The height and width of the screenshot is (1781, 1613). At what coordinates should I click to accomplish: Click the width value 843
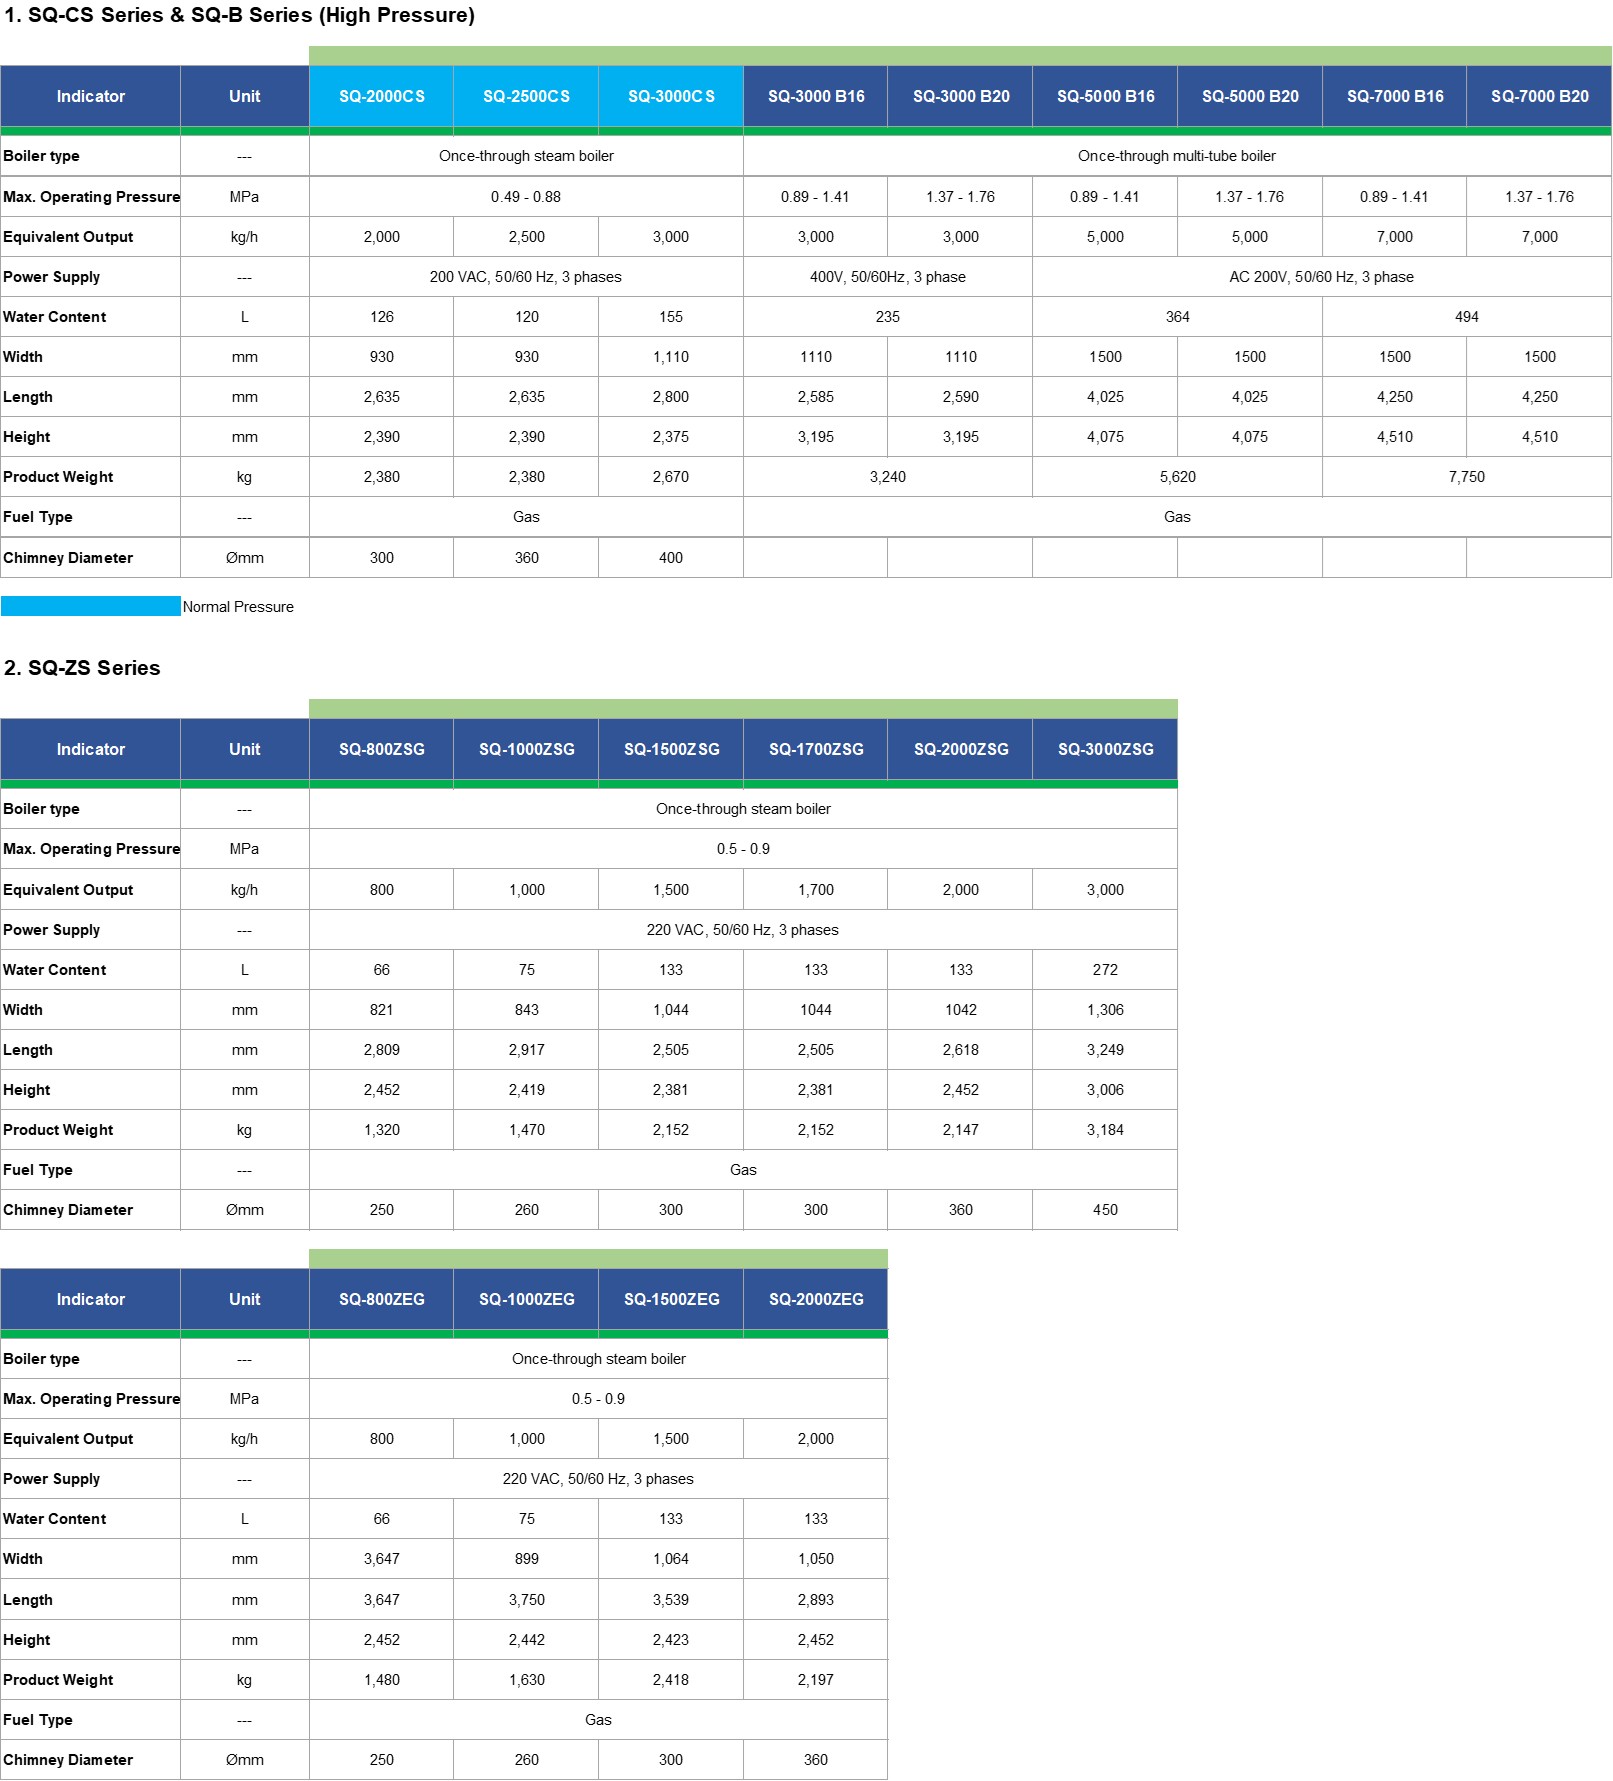526,1010
